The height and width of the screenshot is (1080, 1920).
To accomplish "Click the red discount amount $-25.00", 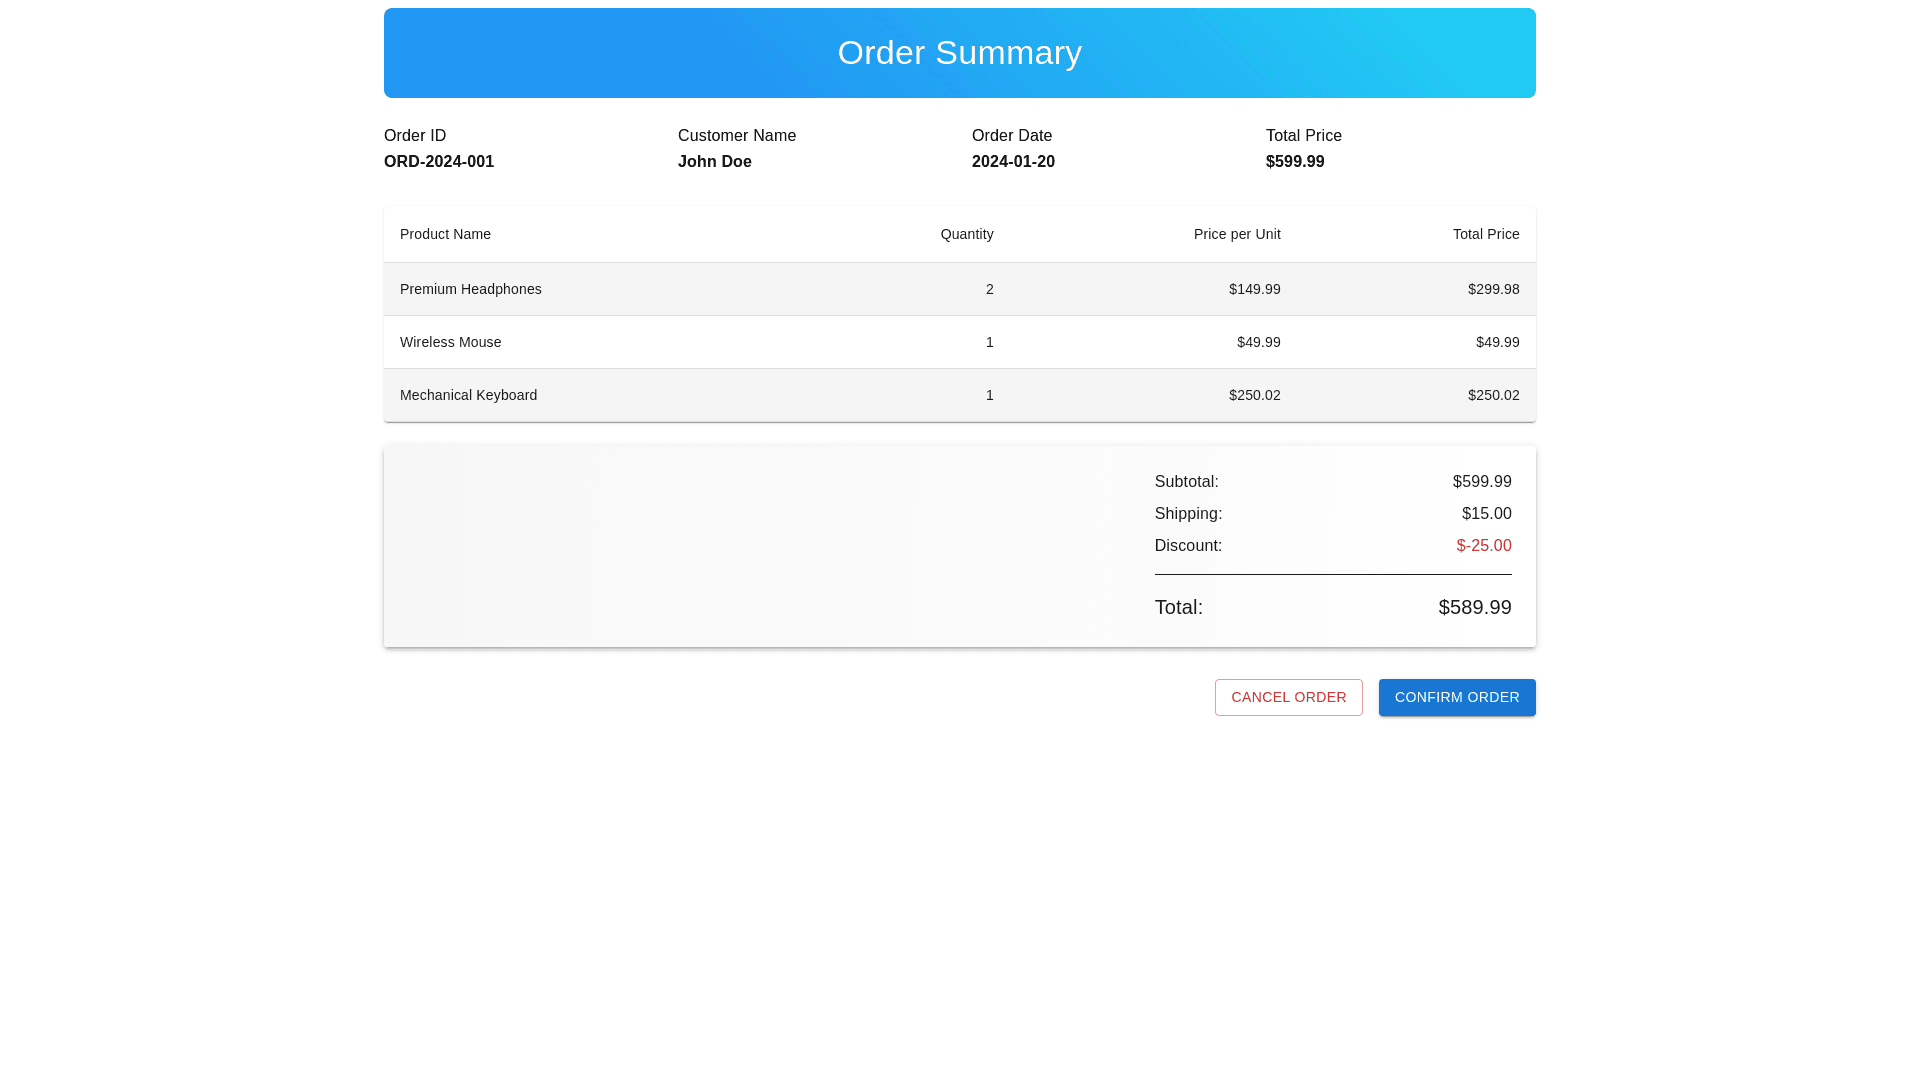I will pos(1483,546).
